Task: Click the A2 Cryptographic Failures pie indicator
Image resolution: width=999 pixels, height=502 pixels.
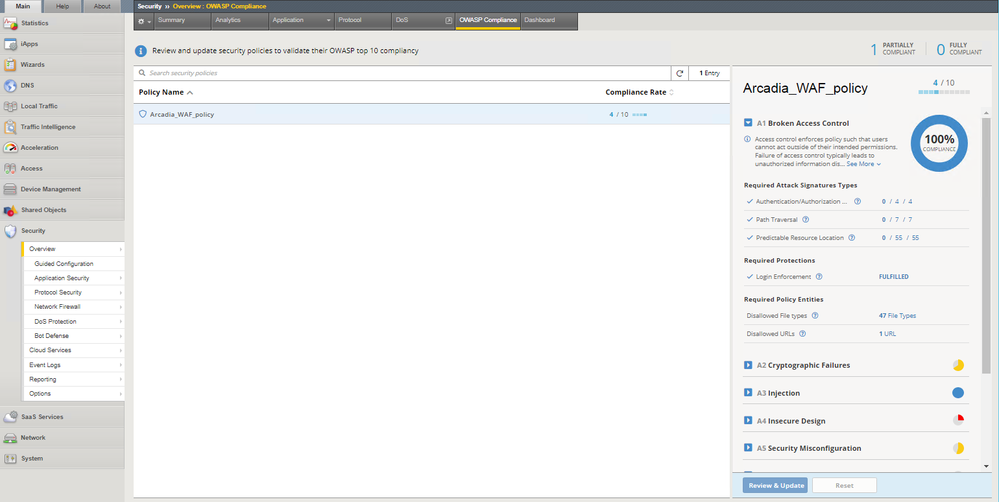Action: (958, 365)
